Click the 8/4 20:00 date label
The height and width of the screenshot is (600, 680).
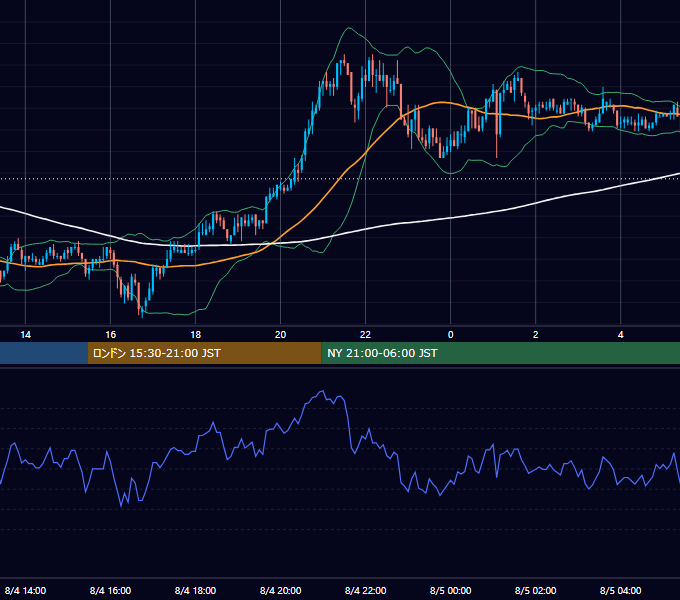point(281,590)
